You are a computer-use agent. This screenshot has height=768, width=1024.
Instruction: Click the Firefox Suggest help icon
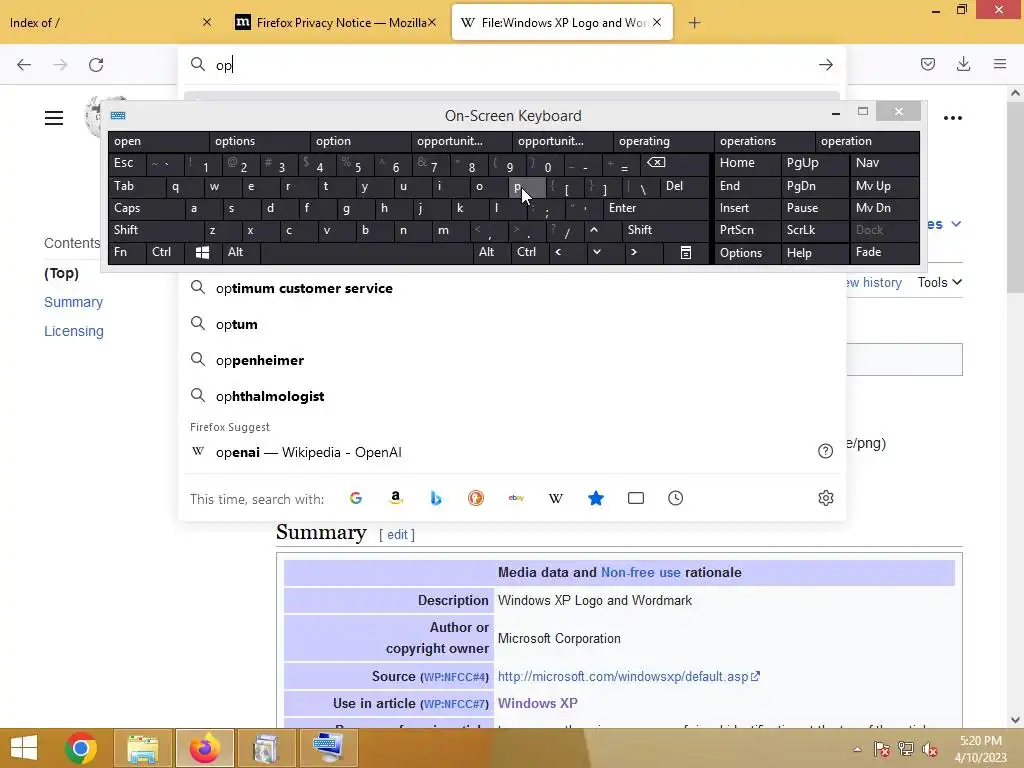click(825, 451)
